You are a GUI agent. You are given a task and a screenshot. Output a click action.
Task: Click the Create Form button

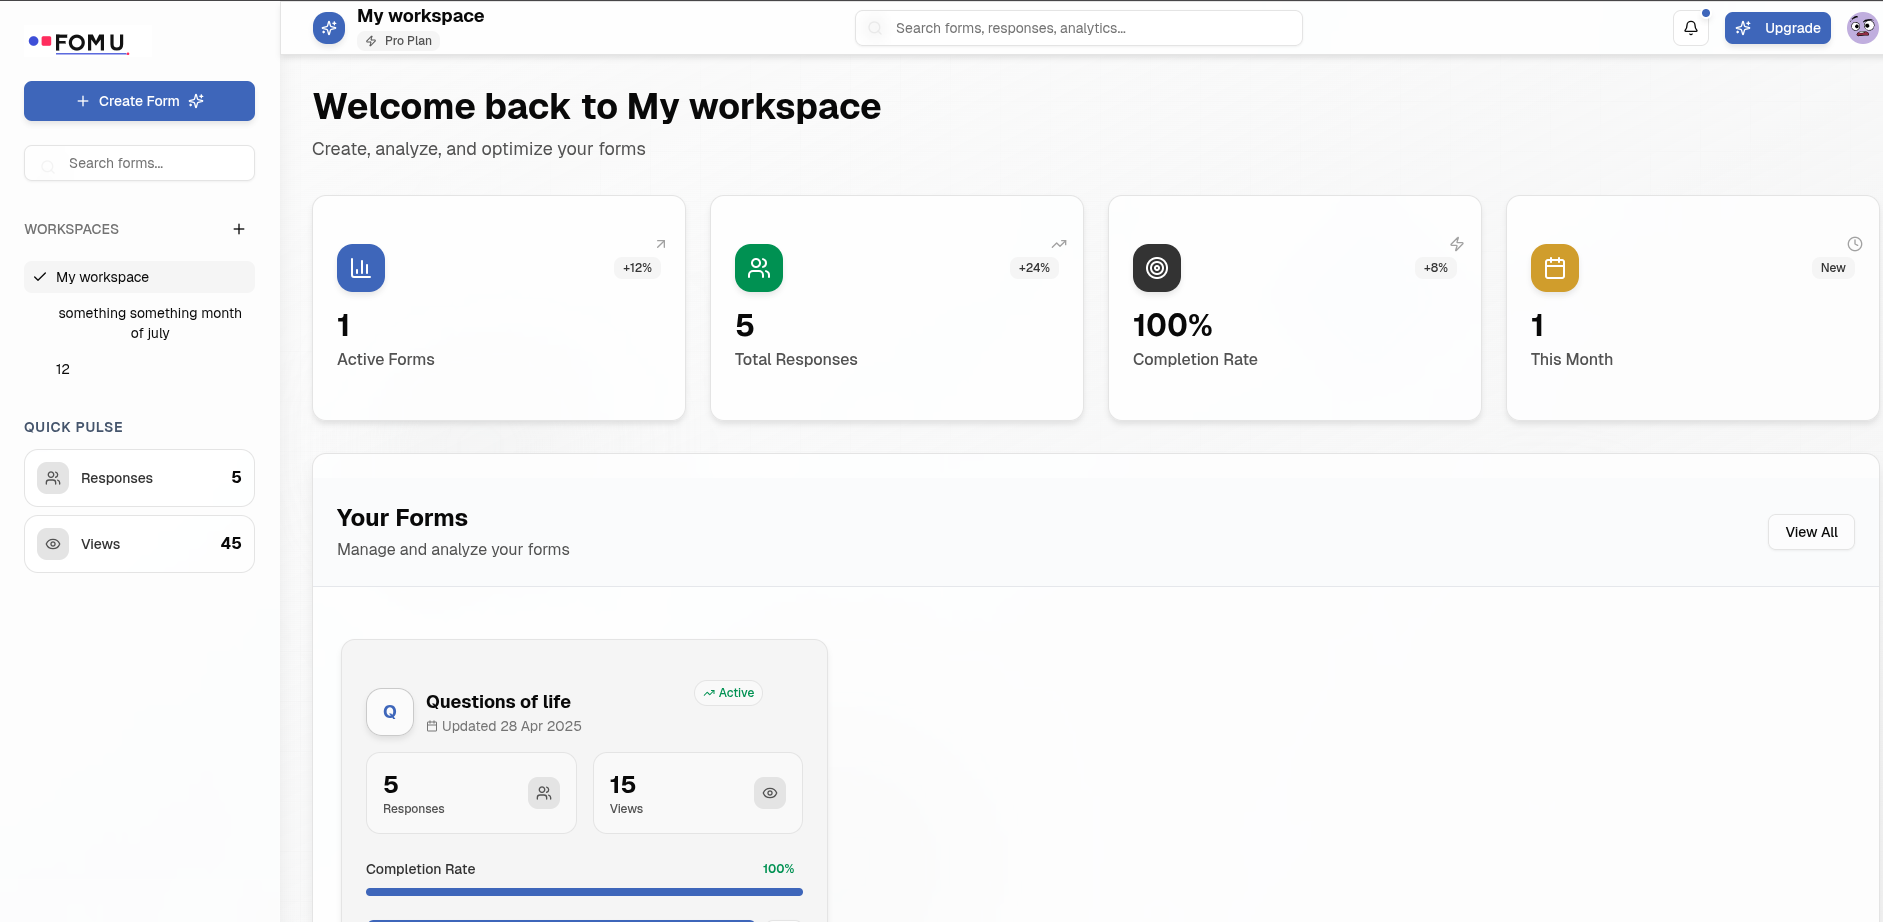click(x=139, y=101)
